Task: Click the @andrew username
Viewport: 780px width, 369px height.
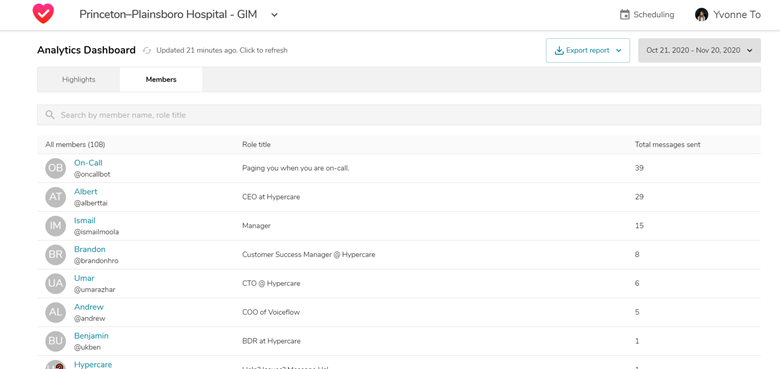Action: 90,319
